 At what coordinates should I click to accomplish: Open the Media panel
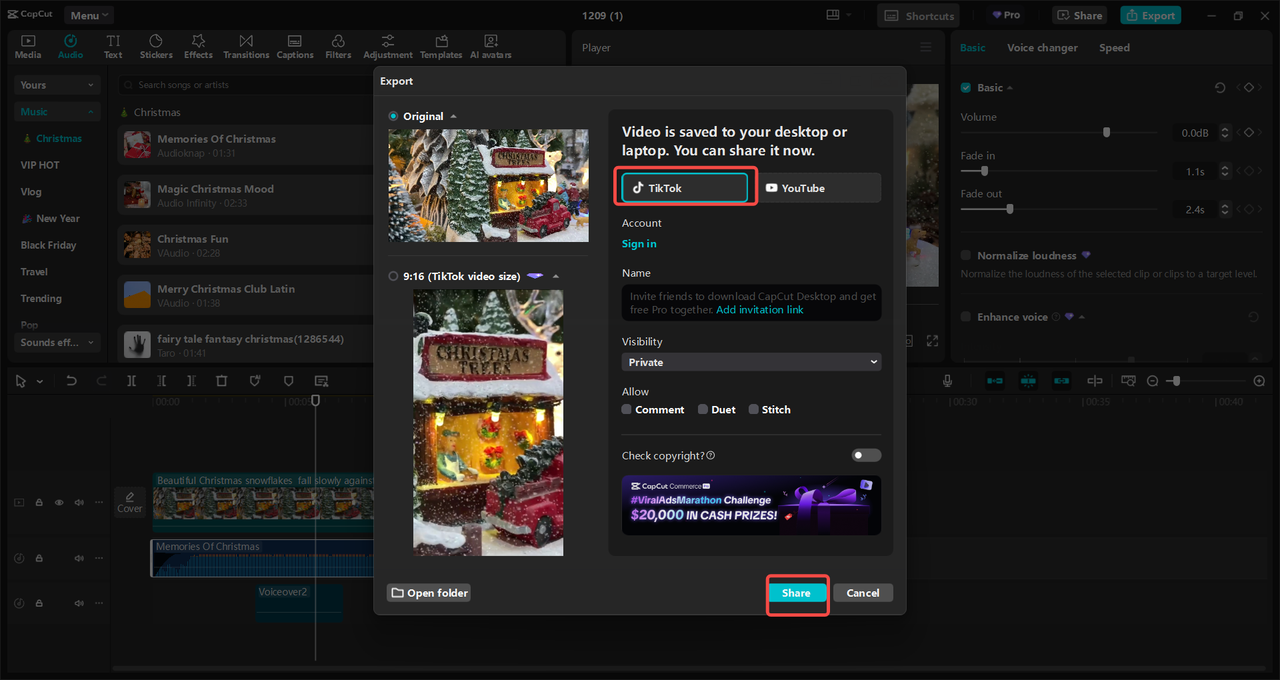coord(28,47)
